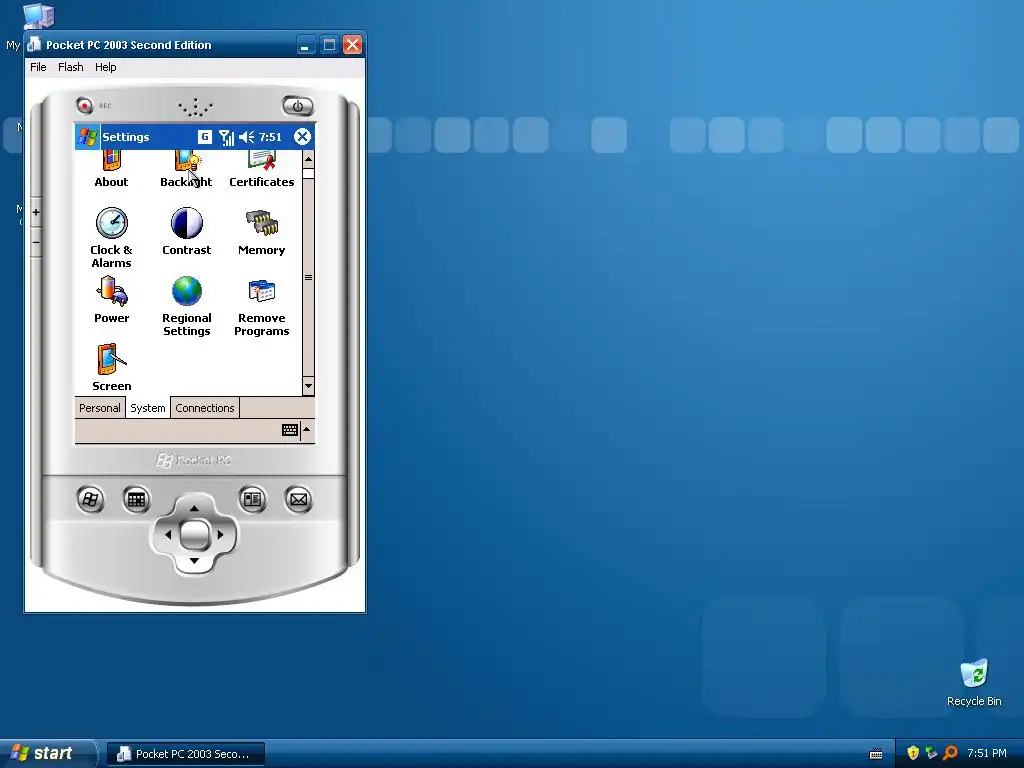Click the emulator window title bar icon
1024x768 pixels.
tap(34, 44)
